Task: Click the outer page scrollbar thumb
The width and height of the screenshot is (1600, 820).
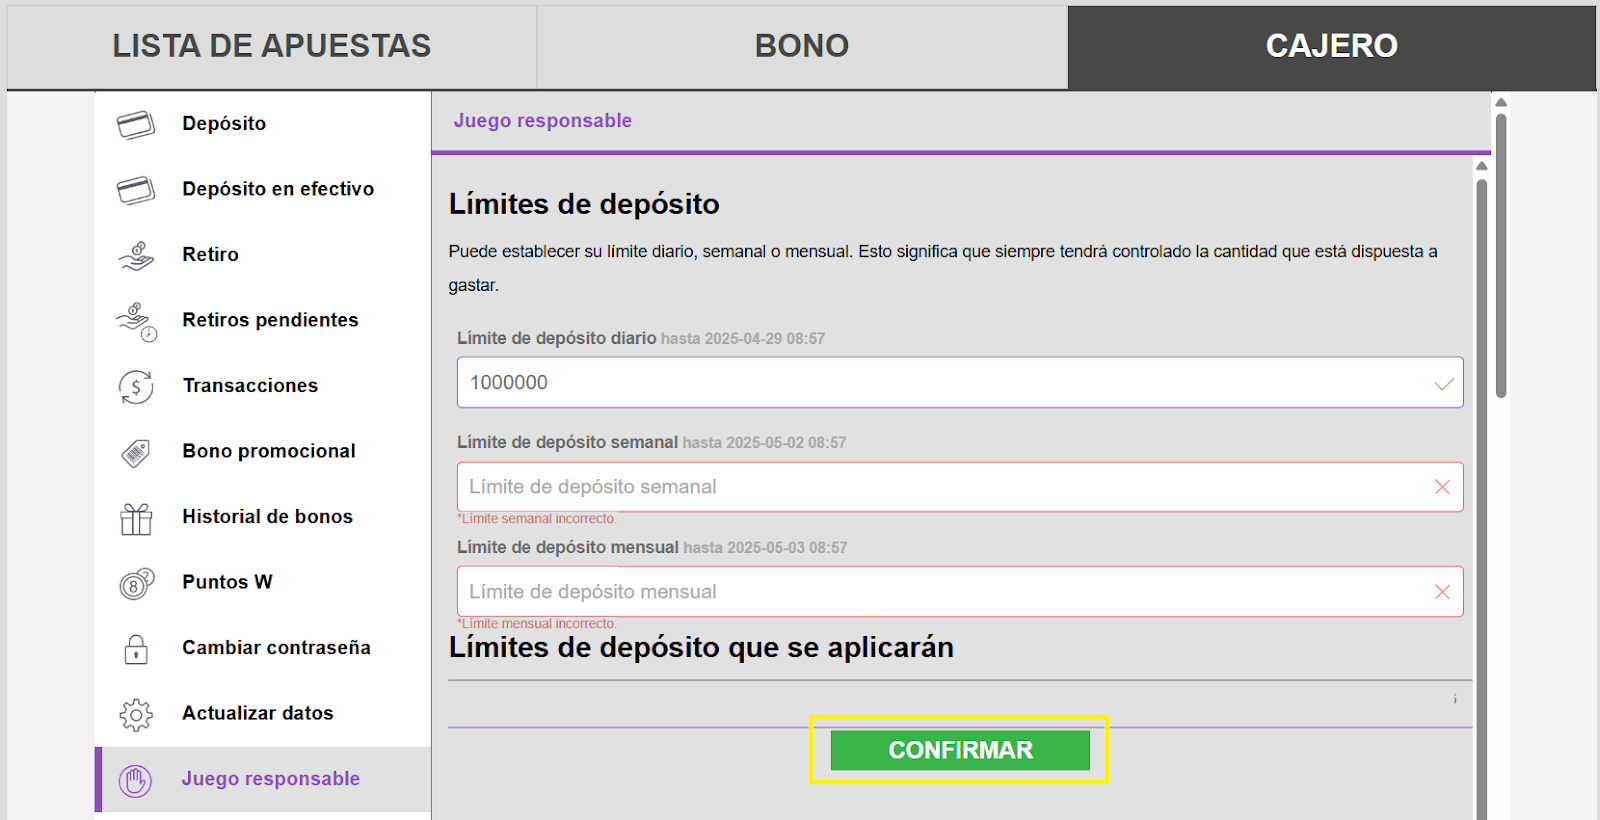Action: coord(1501,256)
